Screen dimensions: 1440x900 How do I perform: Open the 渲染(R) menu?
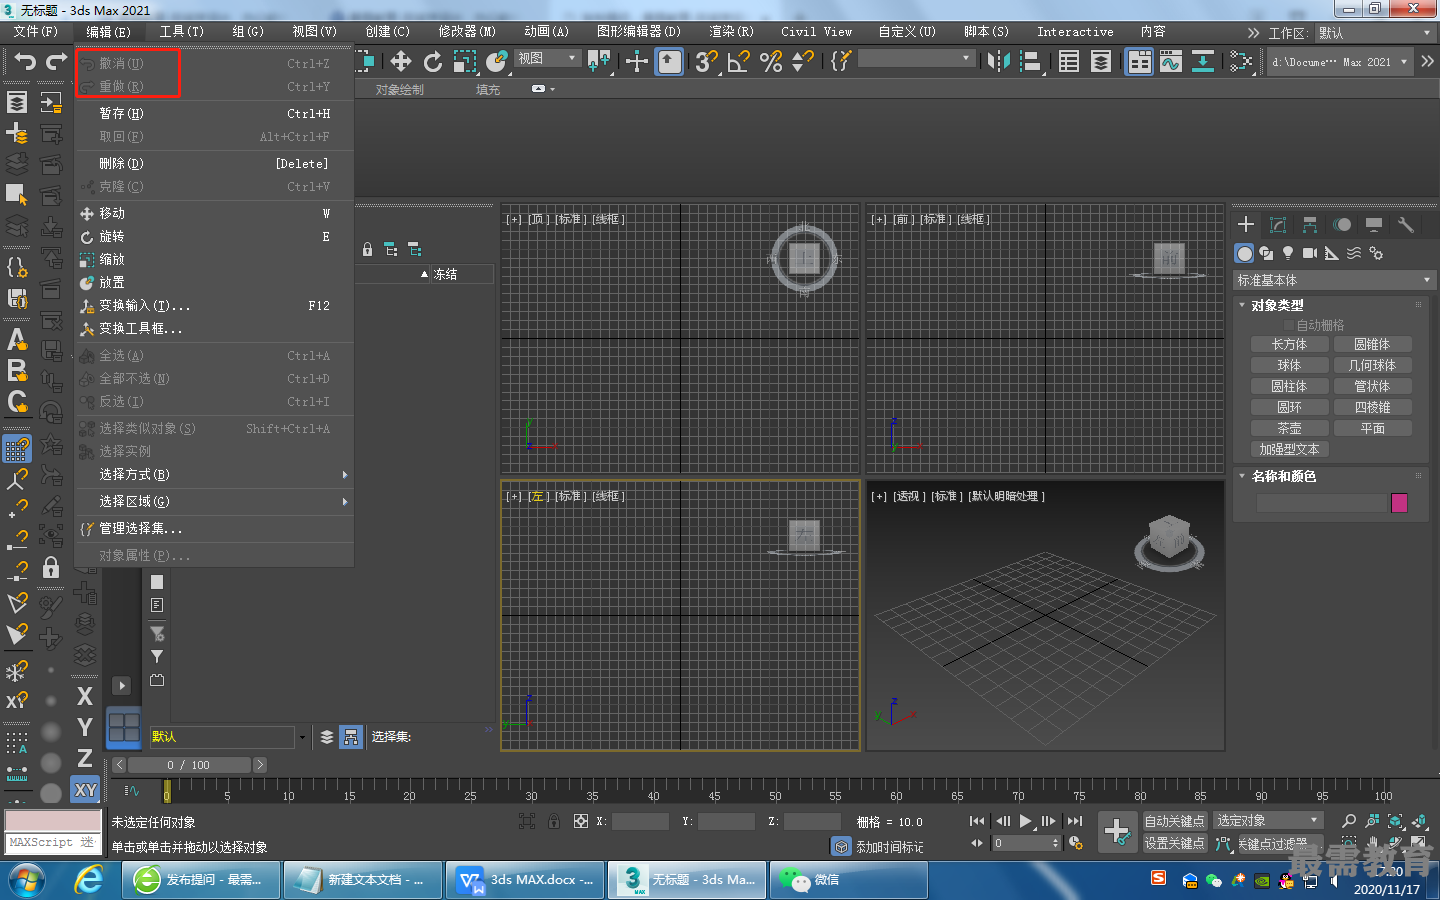coord(731,31)
